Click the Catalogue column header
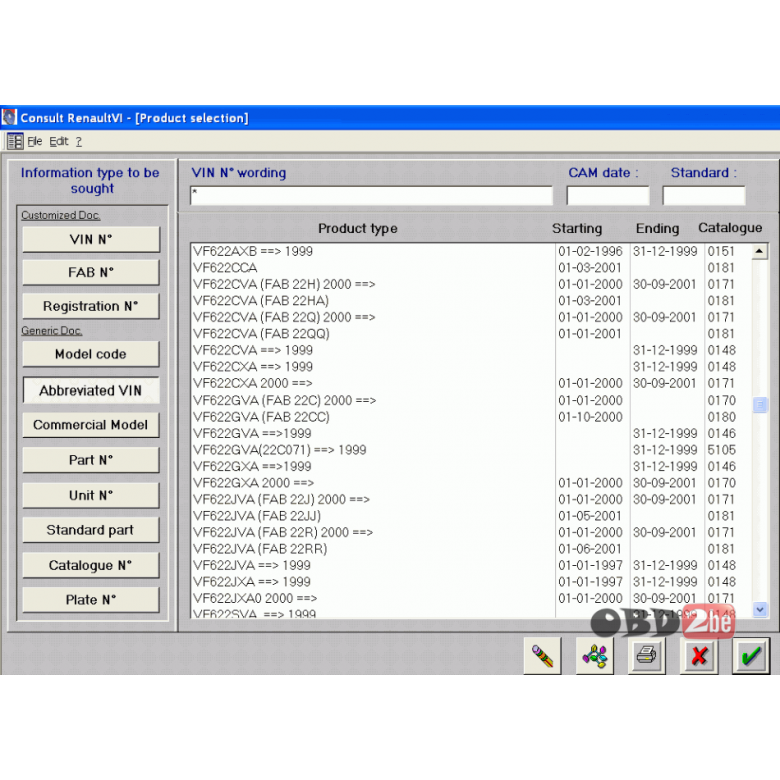780x780 pixels. [730, 228]
